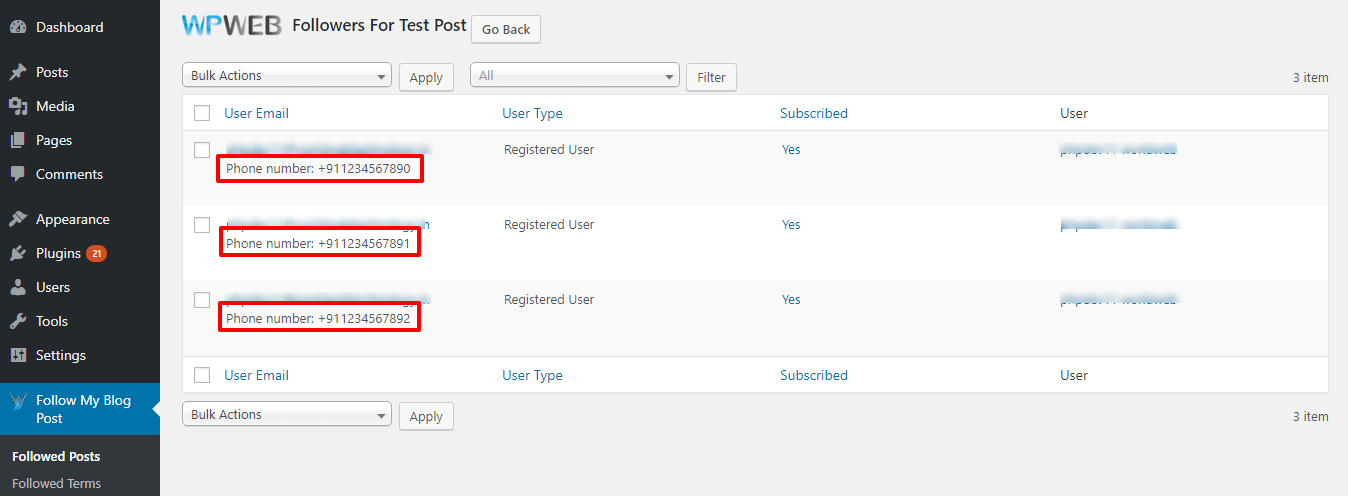Open the bottom Bulk Actions dropdown
This screenshot has width=1348, height=496.
287,415
